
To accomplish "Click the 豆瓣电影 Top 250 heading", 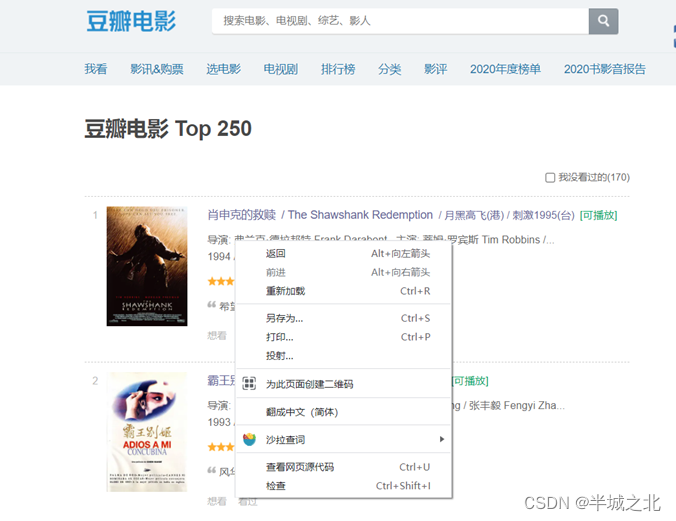I will (x=168, y=129).
